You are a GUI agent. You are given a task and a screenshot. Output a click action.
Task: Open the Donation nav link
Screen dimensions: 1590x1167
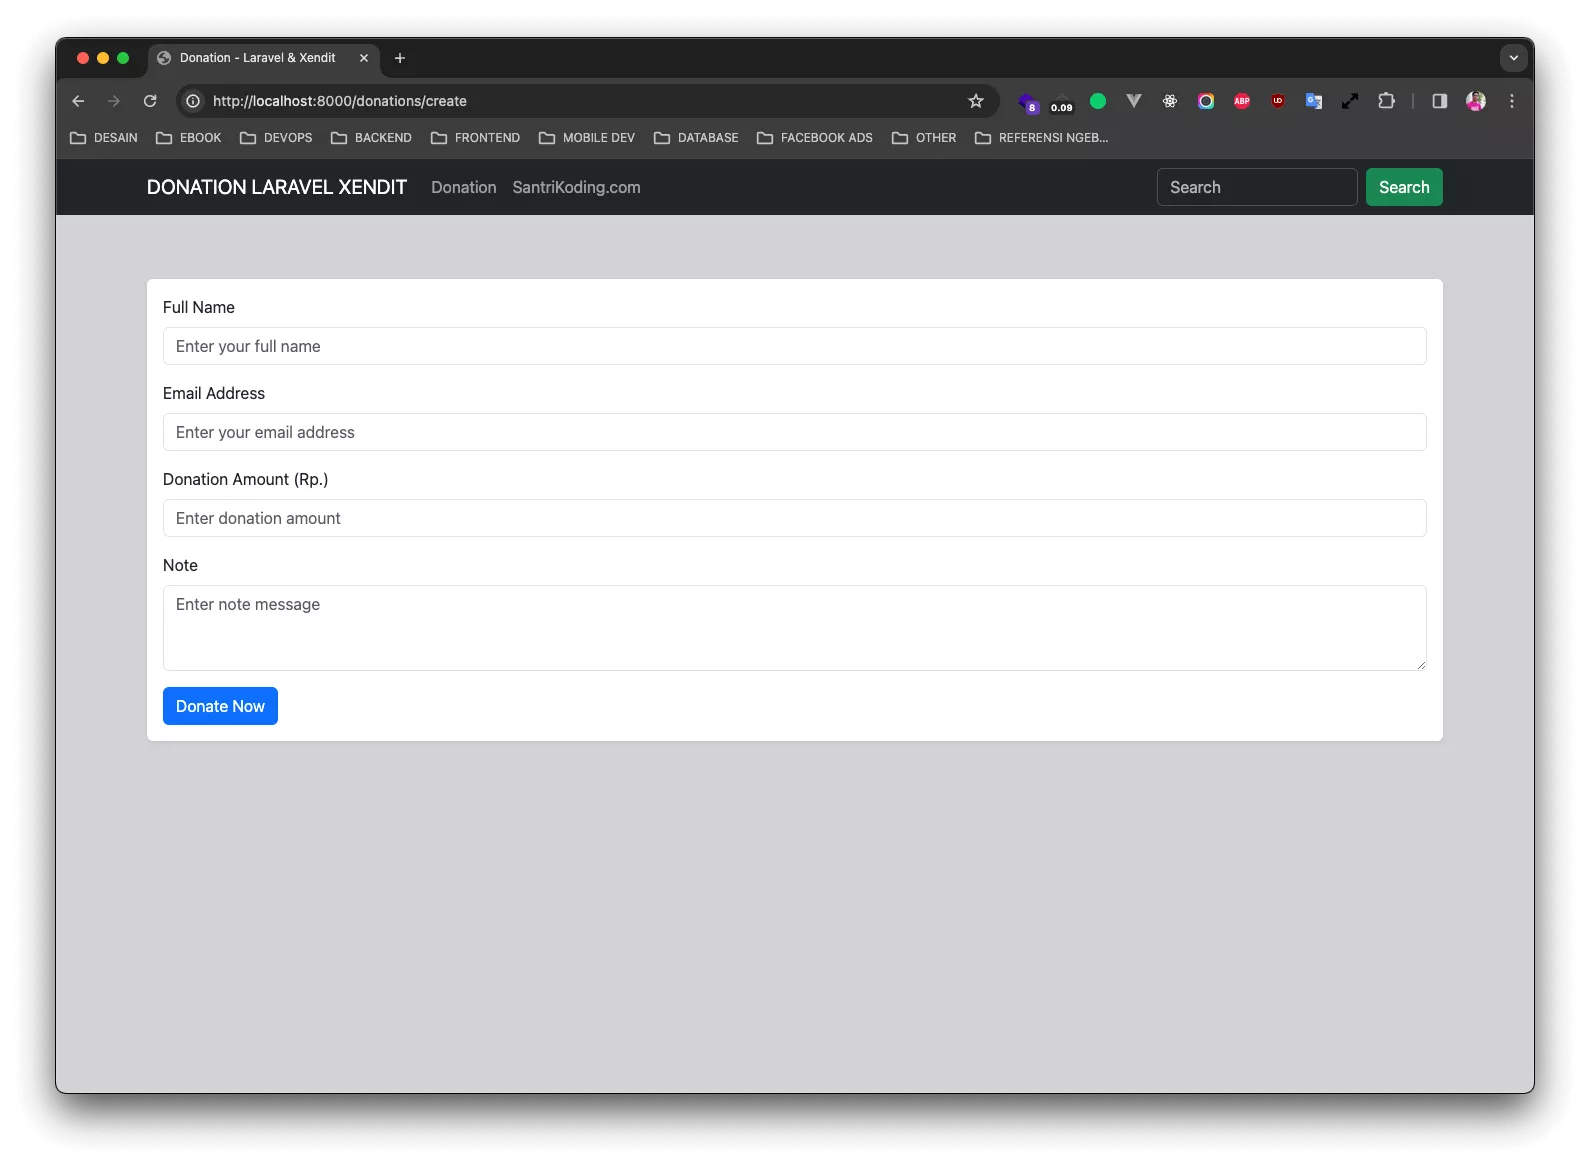(x=464, y=187)
